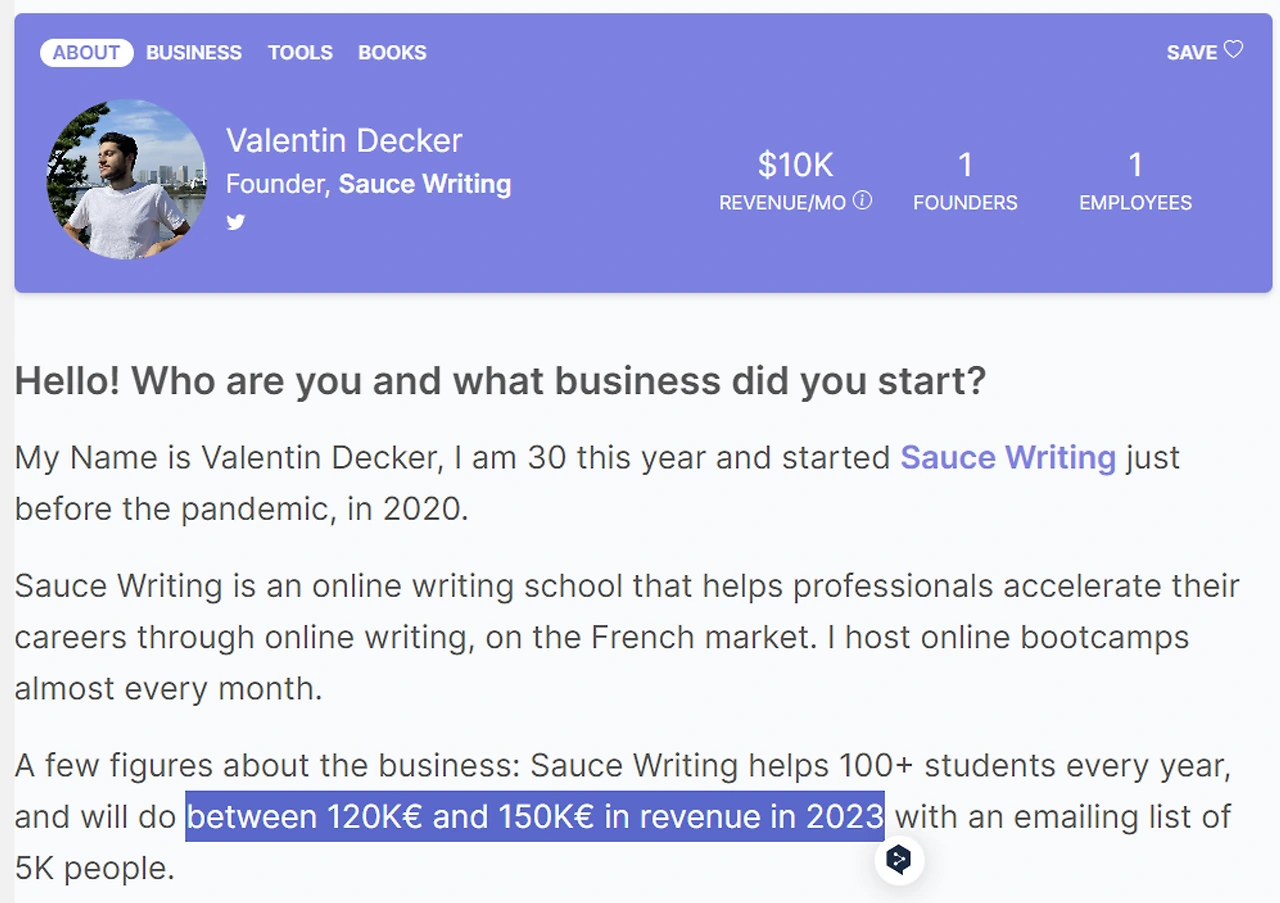Click the floating translate icon below highlighted text
The width and height of the screenshot is (1280, 903).
pos(899,859)
